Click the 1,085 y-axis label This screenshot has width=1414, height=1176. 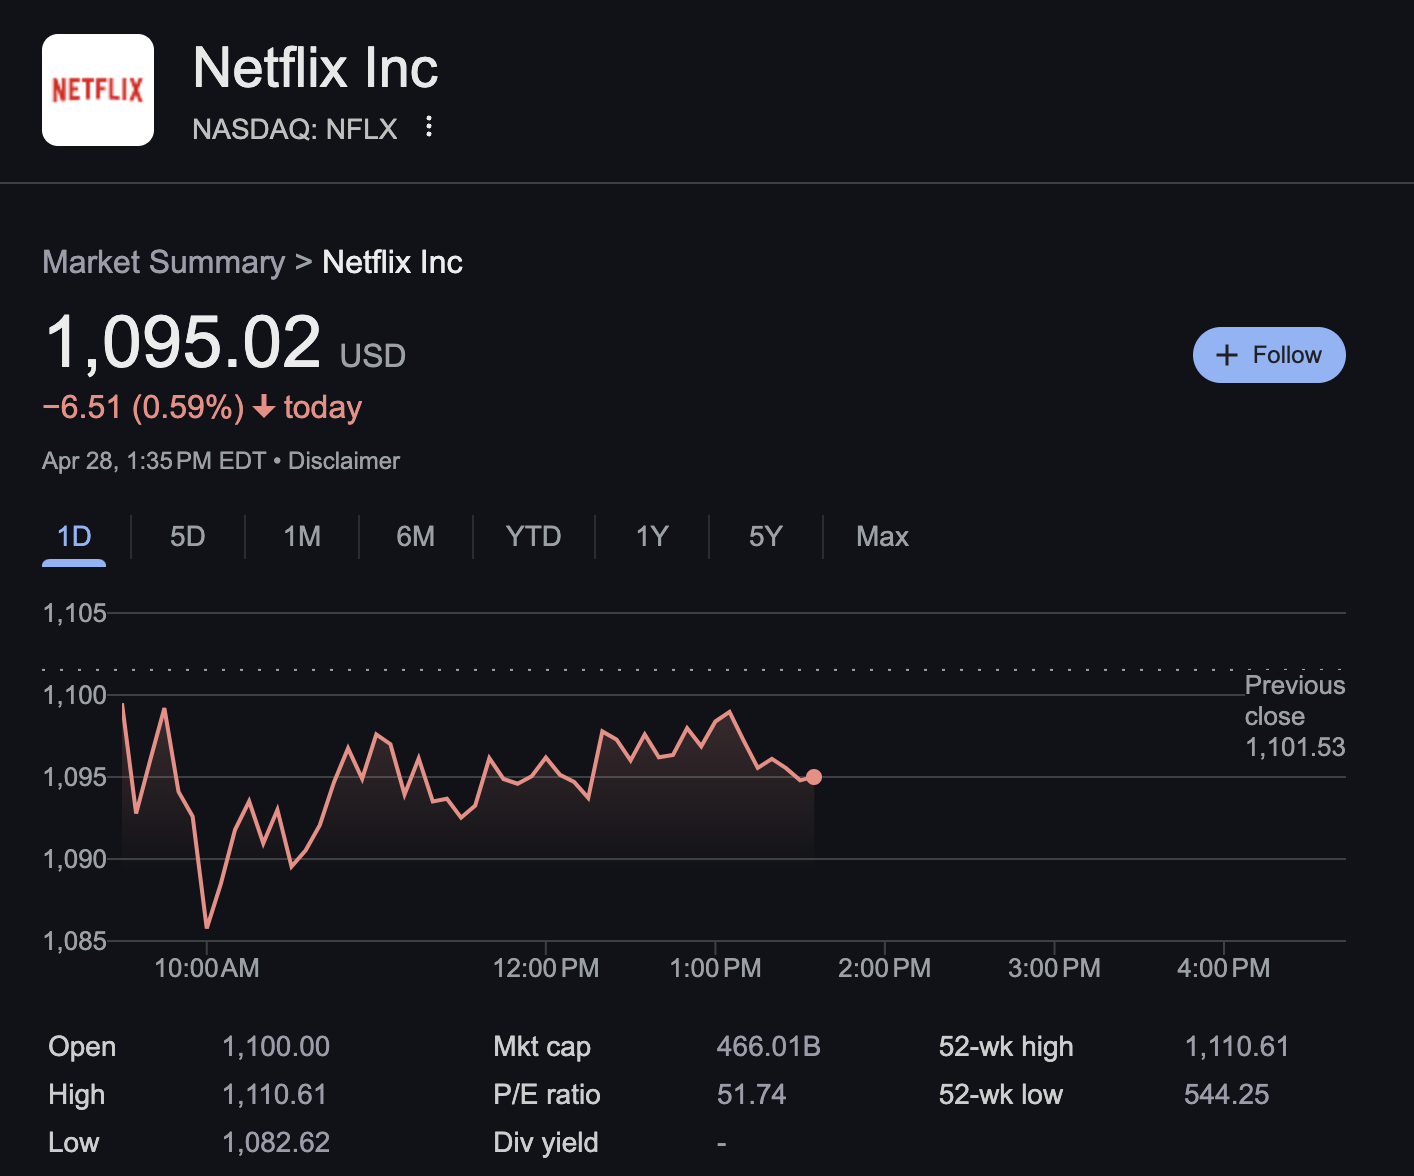click(75, 941)
